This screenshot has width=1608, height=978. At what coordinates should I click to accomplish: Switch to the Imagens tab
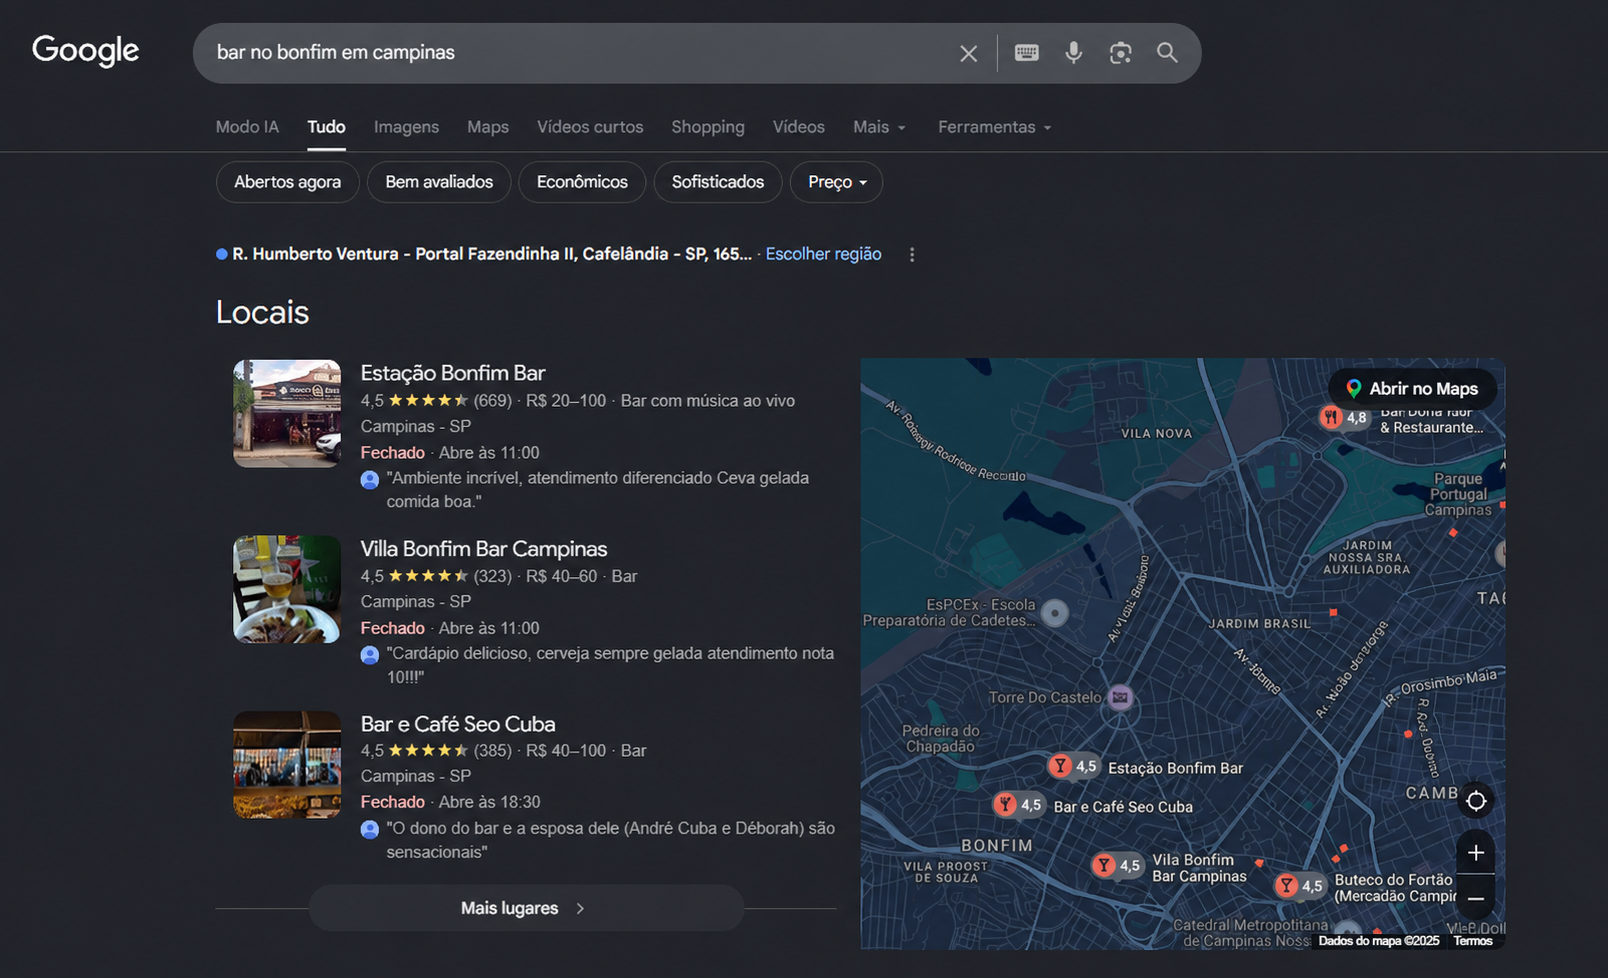pyautogui.click(x=406, y=127)
